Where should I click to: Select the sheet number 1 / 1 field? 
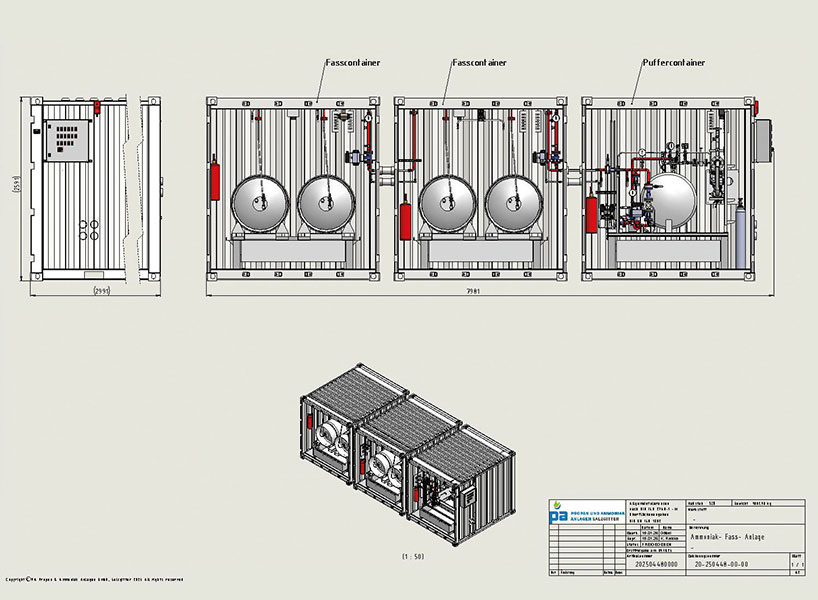tap(796, 564)
